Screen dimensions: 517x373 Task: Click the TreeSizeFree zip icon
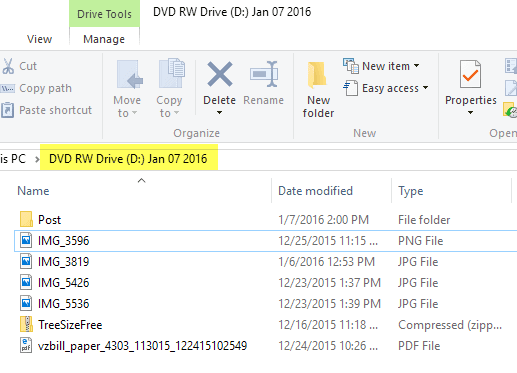tap(26, 324)
